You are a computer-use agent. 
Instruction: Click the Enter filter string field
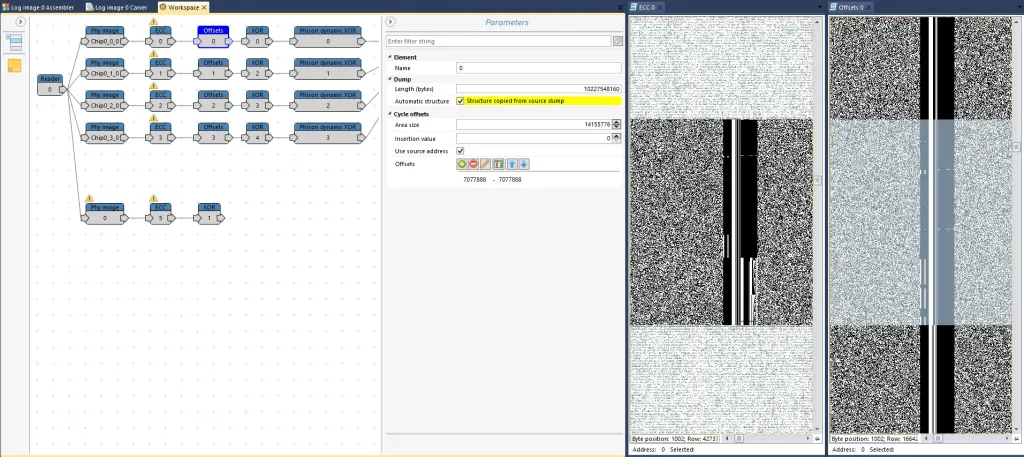tap(499, 41)
